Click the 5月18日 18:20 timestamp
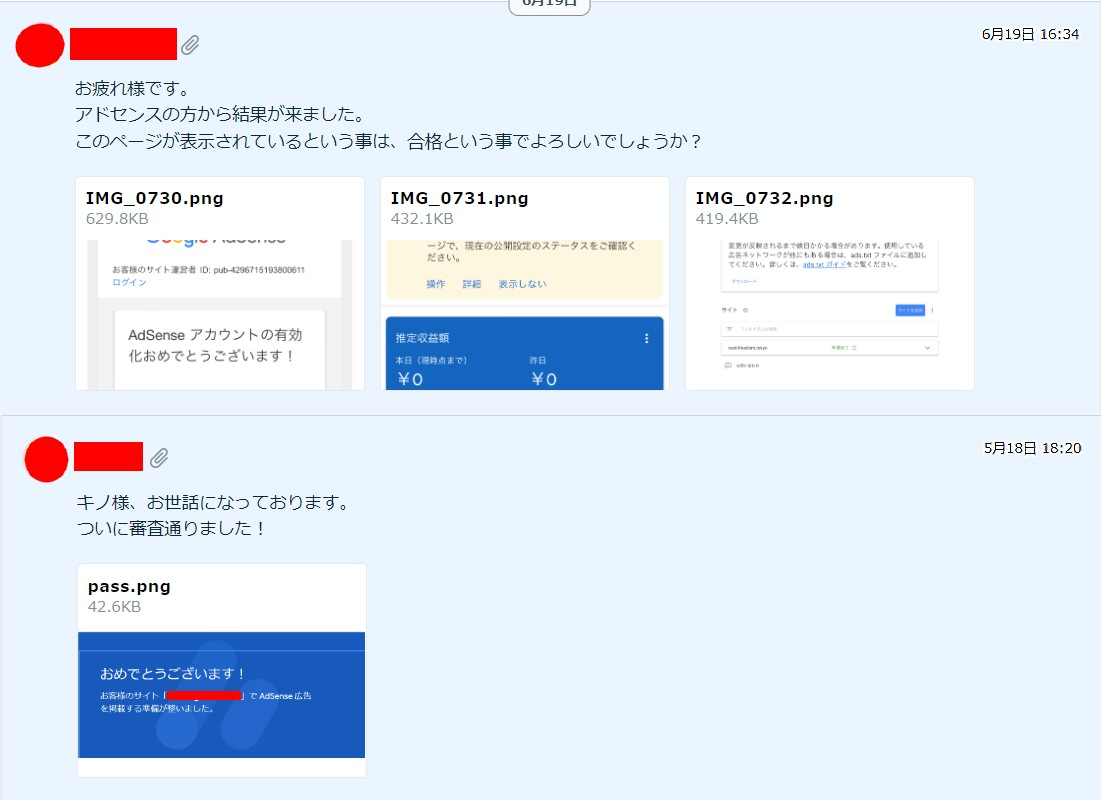Viewport: 1101px width, 800px height. (1032, 447)
